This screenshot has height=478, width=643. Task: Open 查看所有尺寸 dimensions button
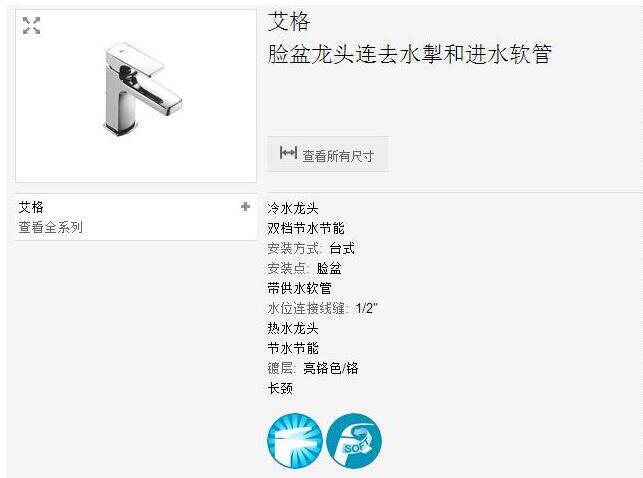[x=328, y=154]
